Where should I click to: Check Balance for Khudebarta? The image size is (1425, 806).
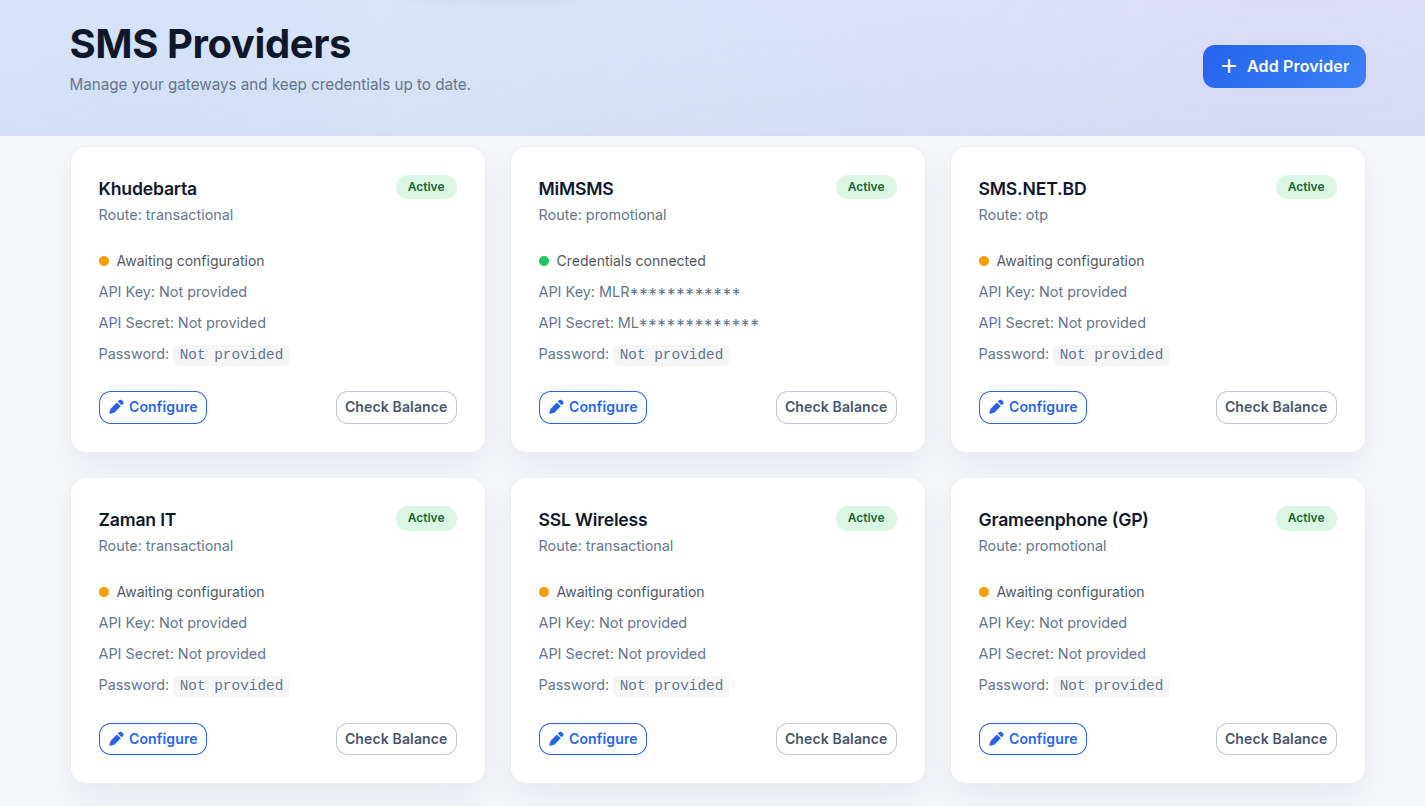(396, 407)
